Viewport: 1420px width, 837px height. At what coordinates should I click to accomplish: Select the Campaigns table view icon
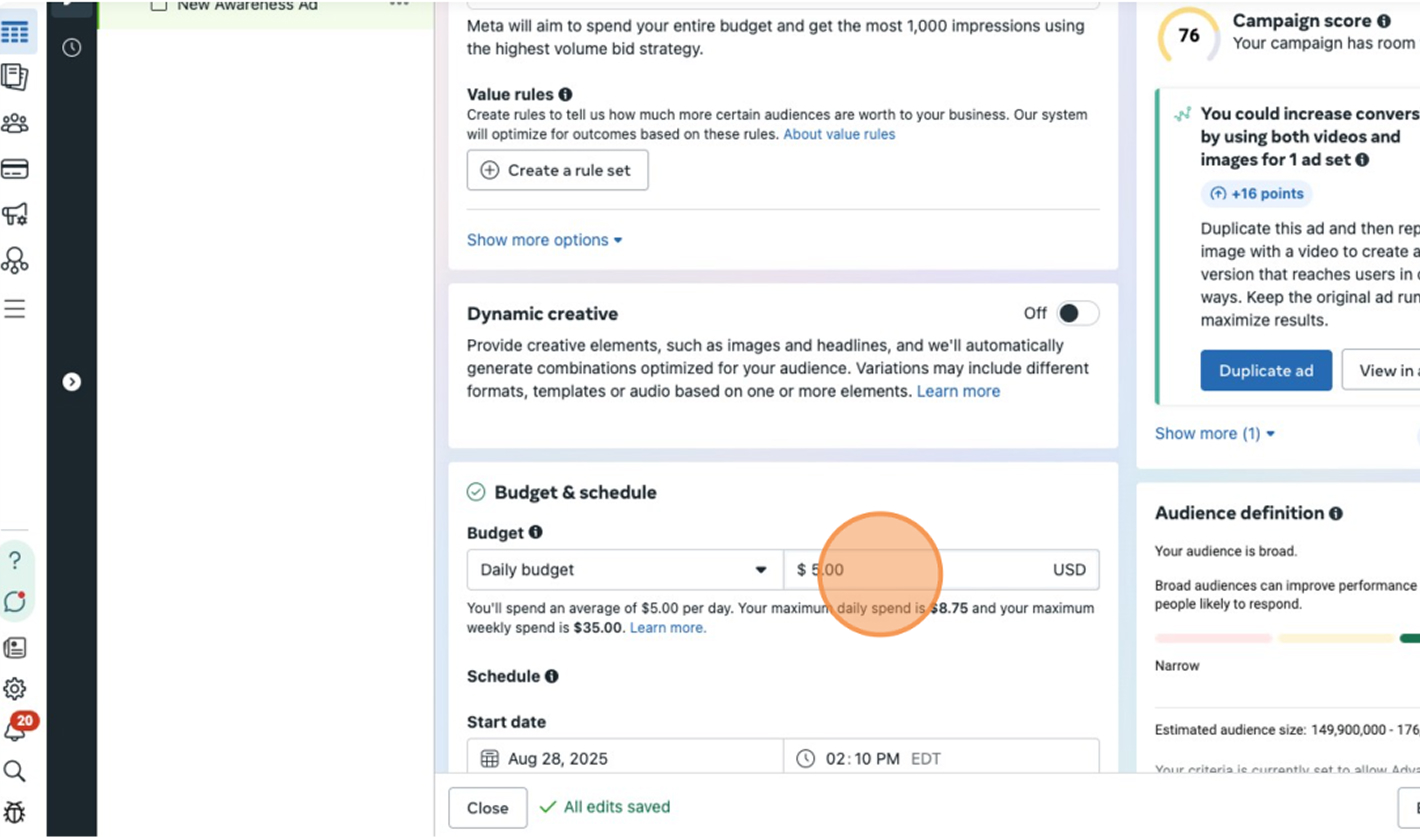15,32
